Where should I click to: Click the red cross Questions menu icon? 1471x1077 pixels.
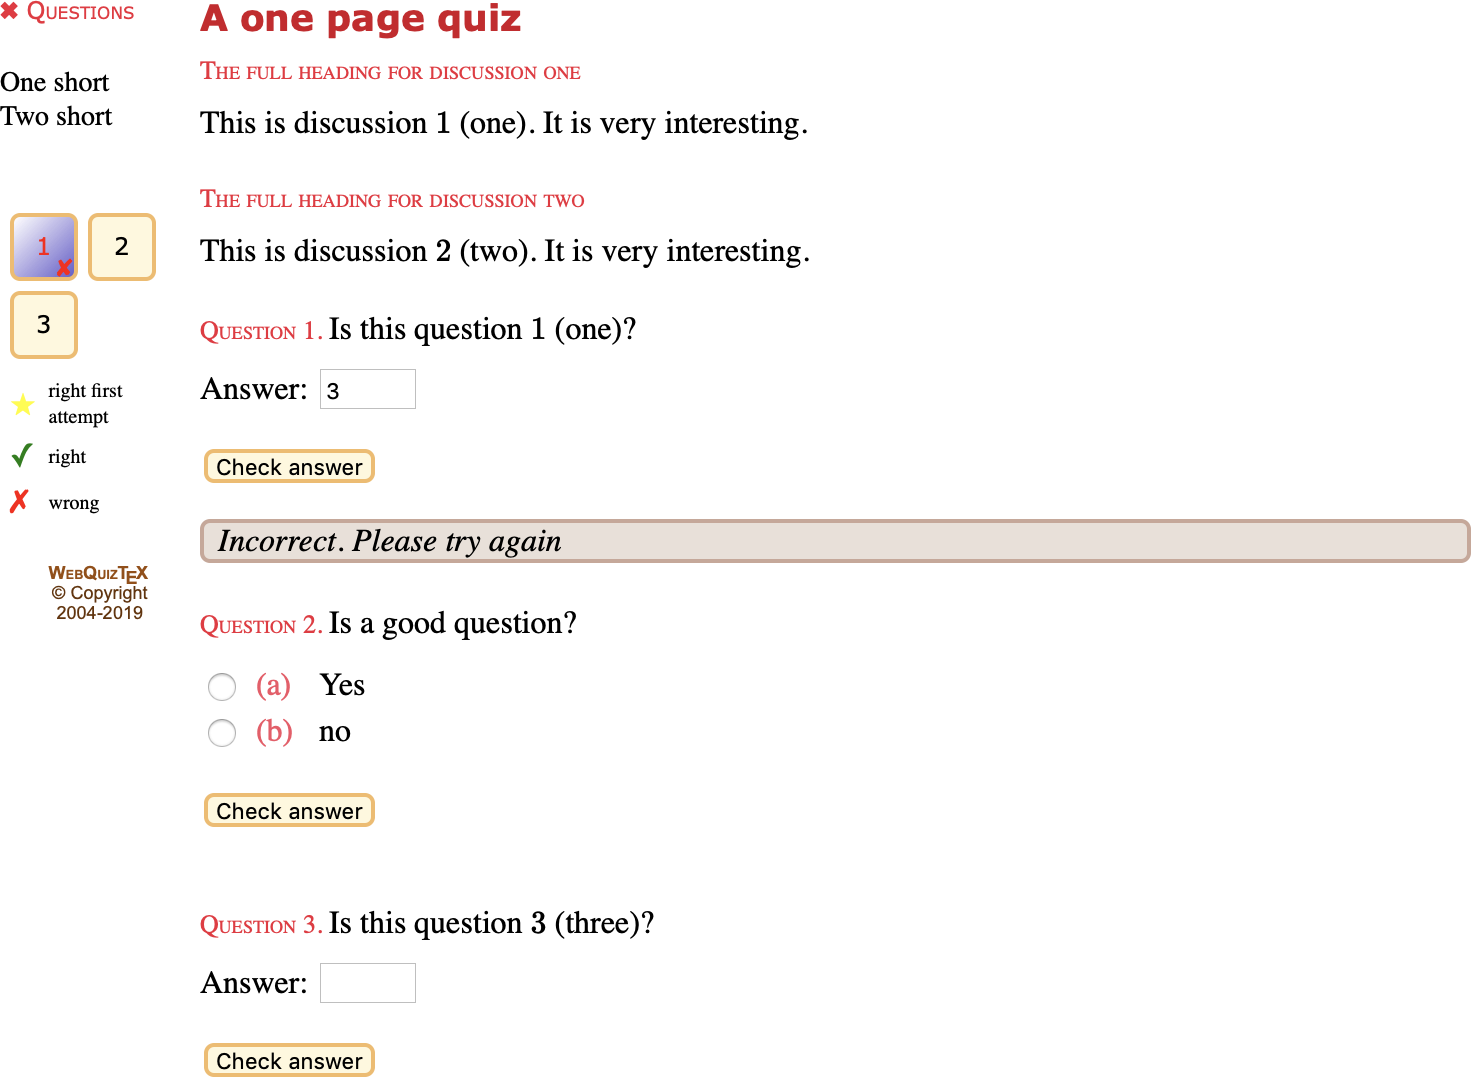click(x=9, y=12)
